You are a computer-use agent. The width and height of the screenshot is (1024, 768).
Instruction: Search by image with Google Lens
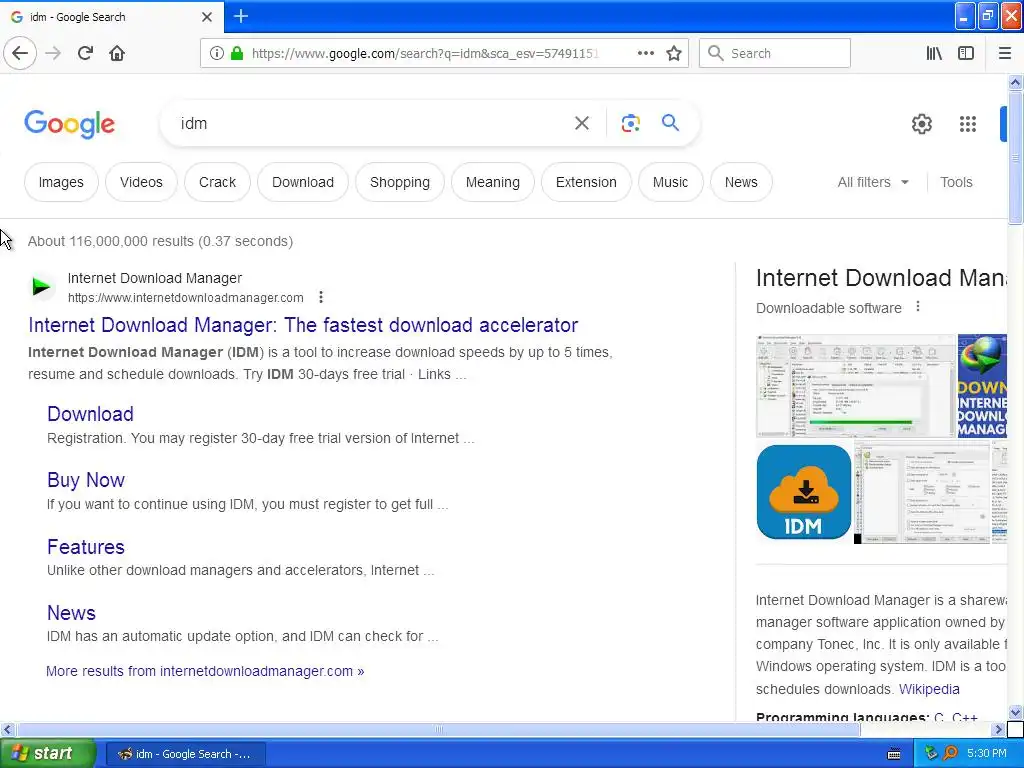[x=630, y=123]
